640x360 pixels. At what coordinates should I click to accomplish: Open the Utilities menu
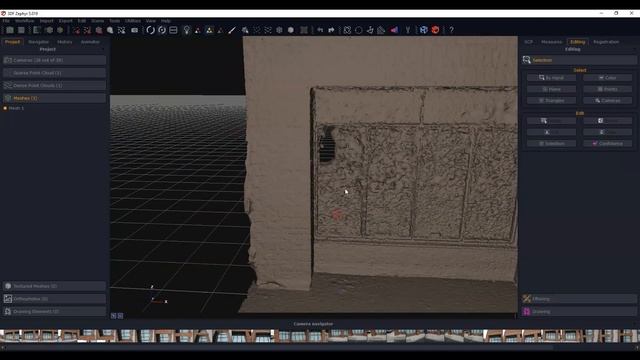click(133, 21)
